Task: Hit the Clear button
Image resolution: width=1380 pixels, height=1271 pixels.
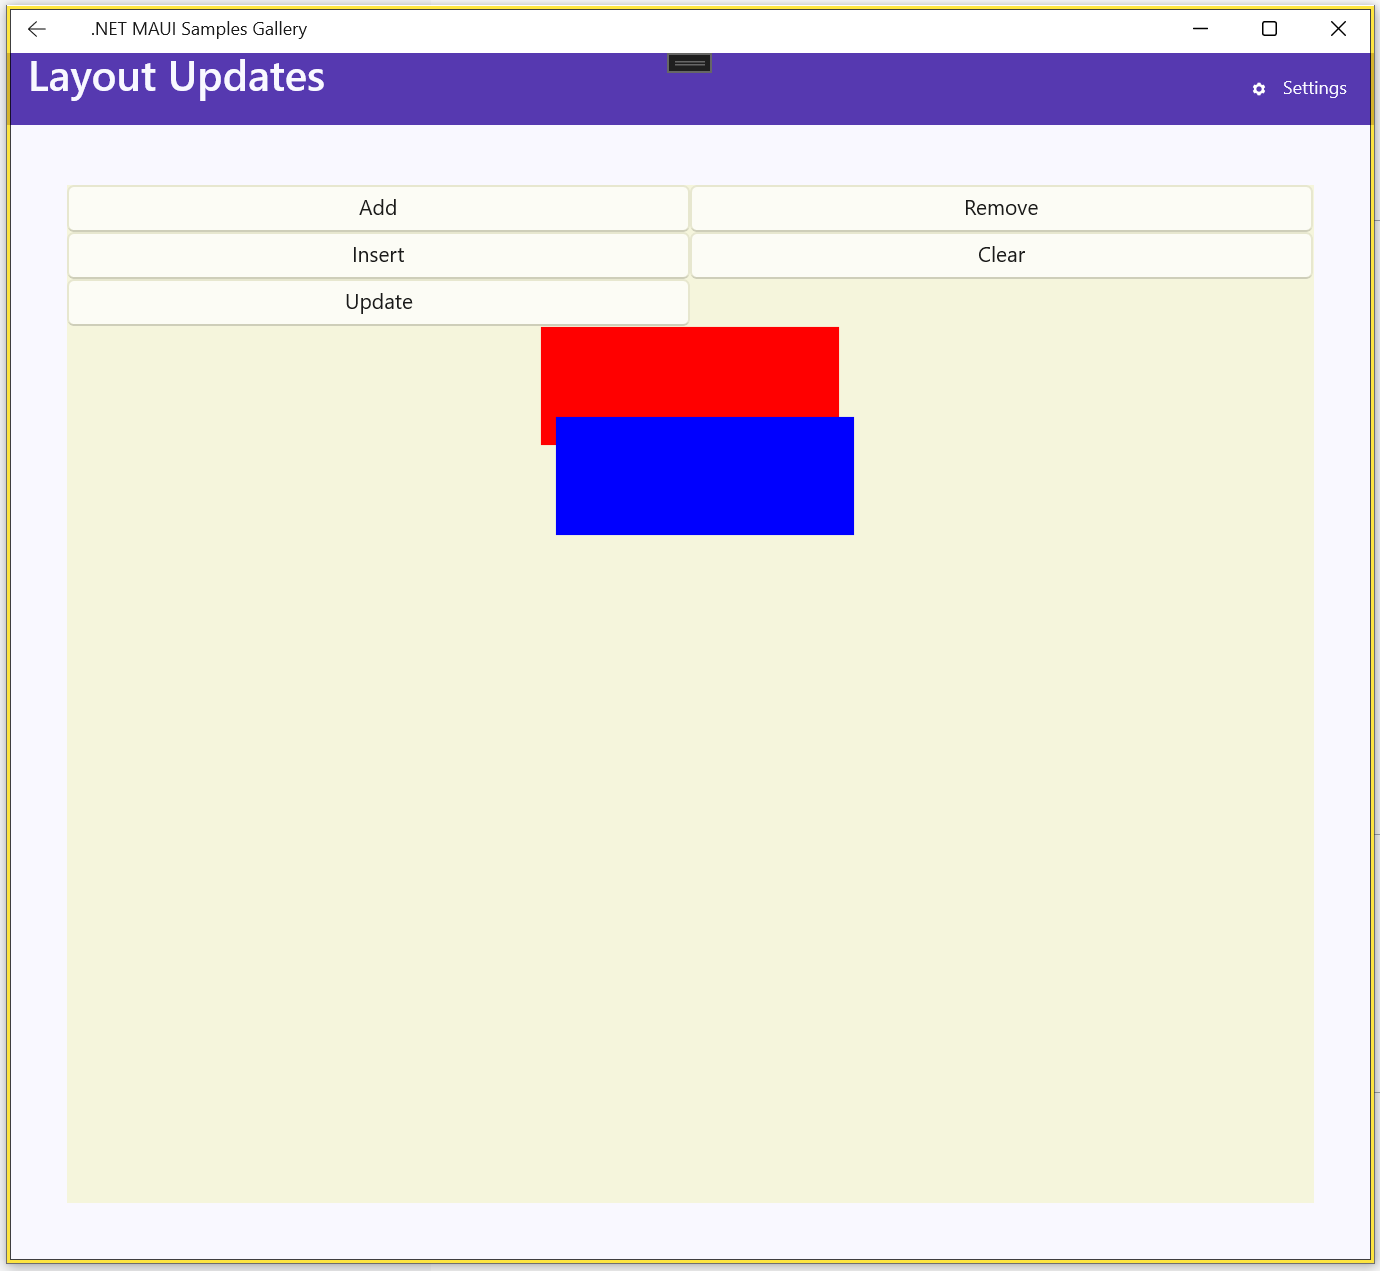Action: (1001, 255)
